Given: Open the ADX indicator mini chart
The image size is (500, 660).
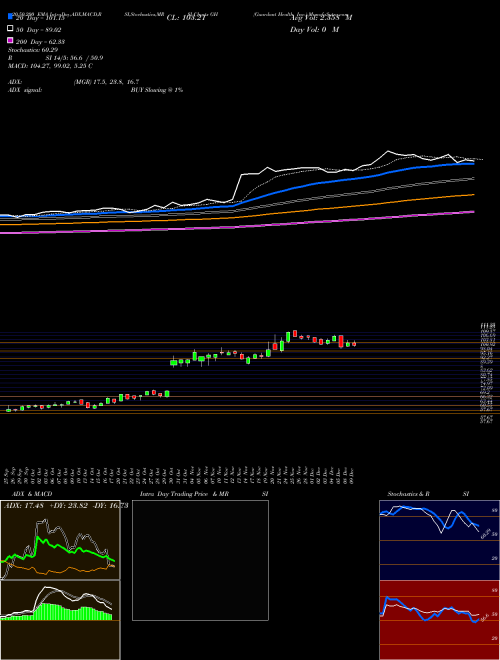Looking at the screenshot, I should [x=60, y=540].
